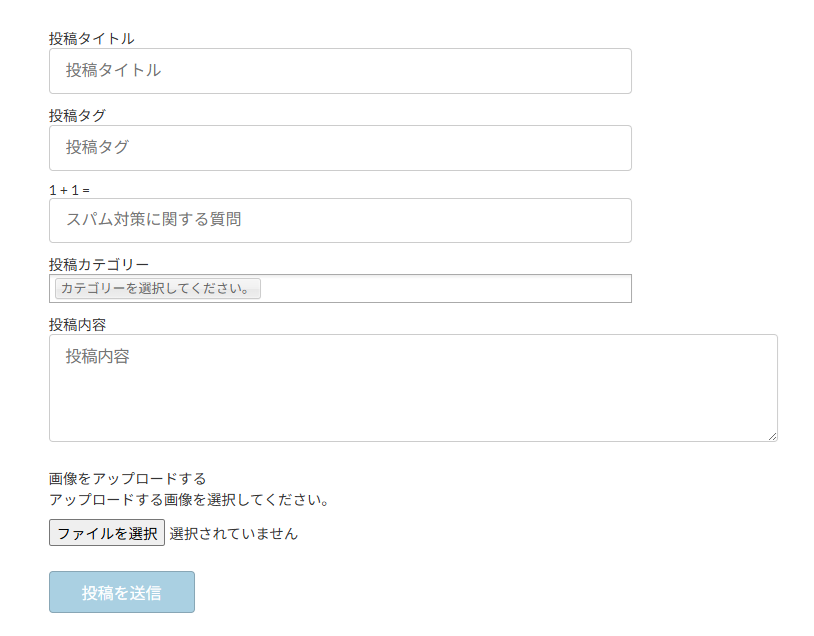Viewport: 814px width, 636px height.
Task: Focus the 投稿タグ input box
Action: (x=340, y=148)
